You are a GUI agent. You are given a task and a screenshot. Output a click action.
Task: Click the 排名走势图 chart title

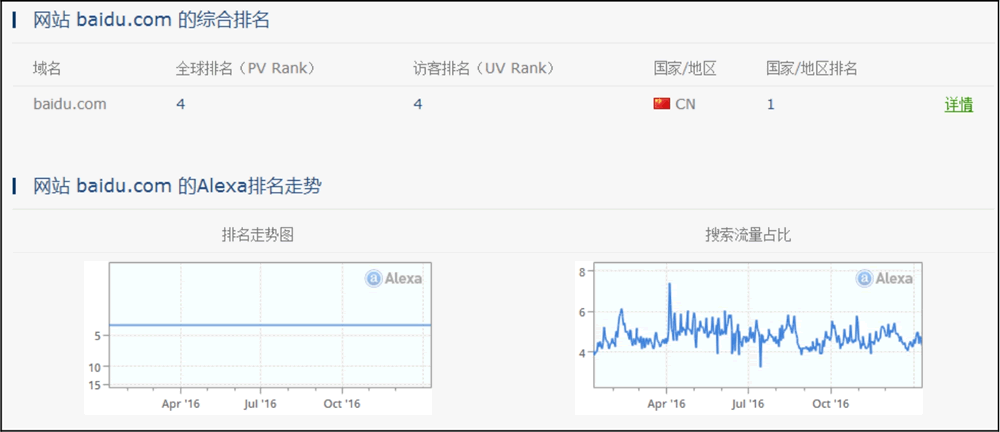[258, 235]
